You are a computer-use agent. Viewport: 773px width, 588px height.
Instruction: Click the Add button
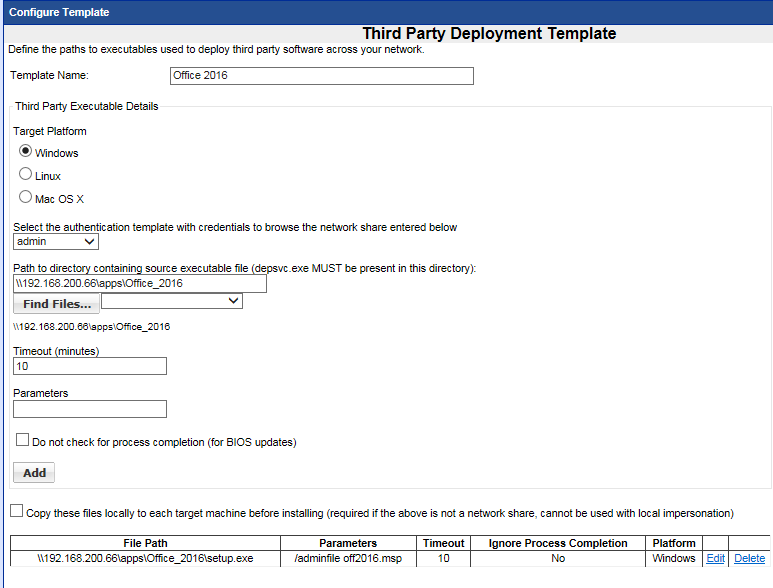pos(34,473)
